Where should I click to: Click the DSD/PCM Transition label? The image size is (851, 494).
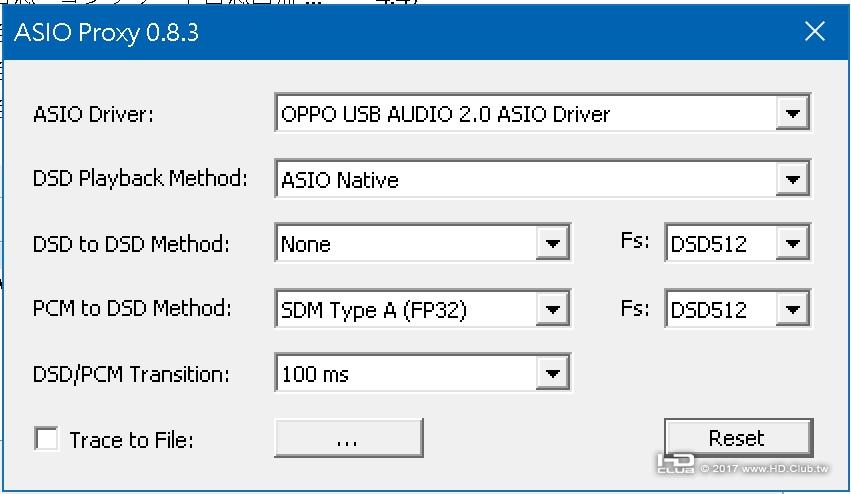click(x=131, y=374)
